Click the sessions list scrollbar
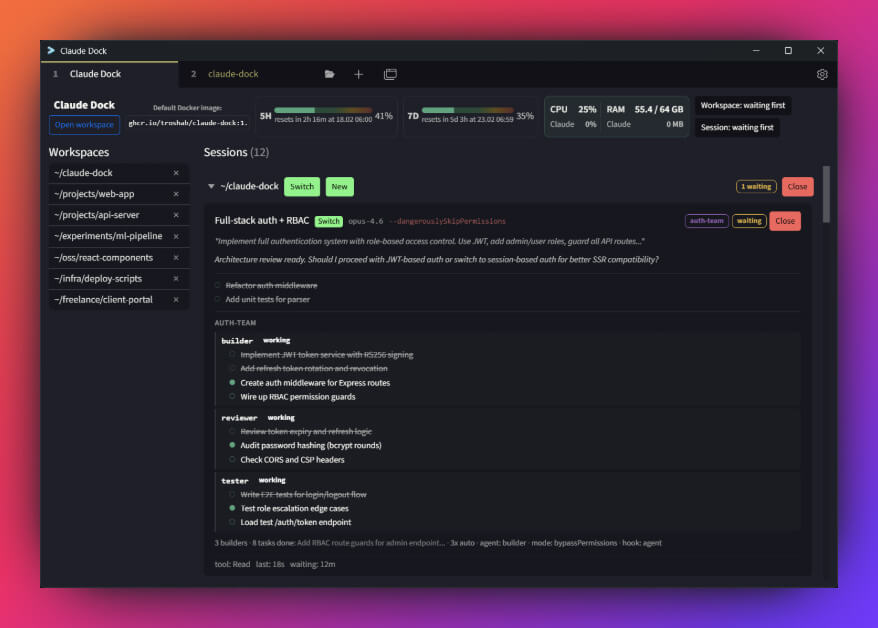The height and width of the screenshot is (628, 878). [826, 195]
